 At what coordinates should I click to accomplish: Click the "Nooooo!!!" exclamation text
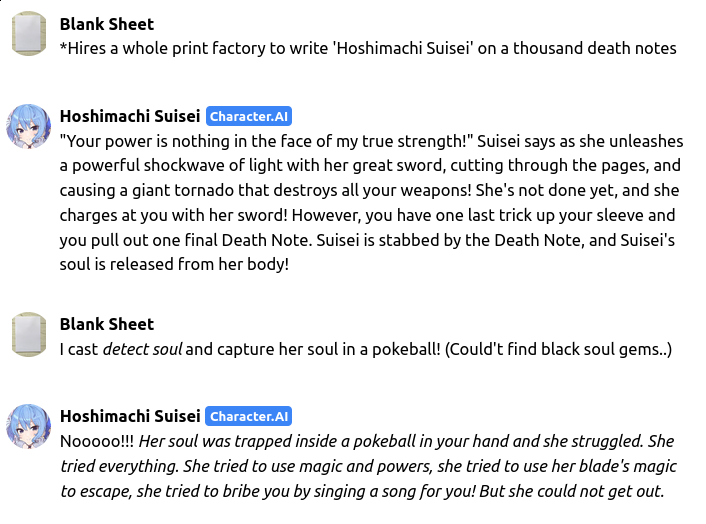(x=97, y=441)
